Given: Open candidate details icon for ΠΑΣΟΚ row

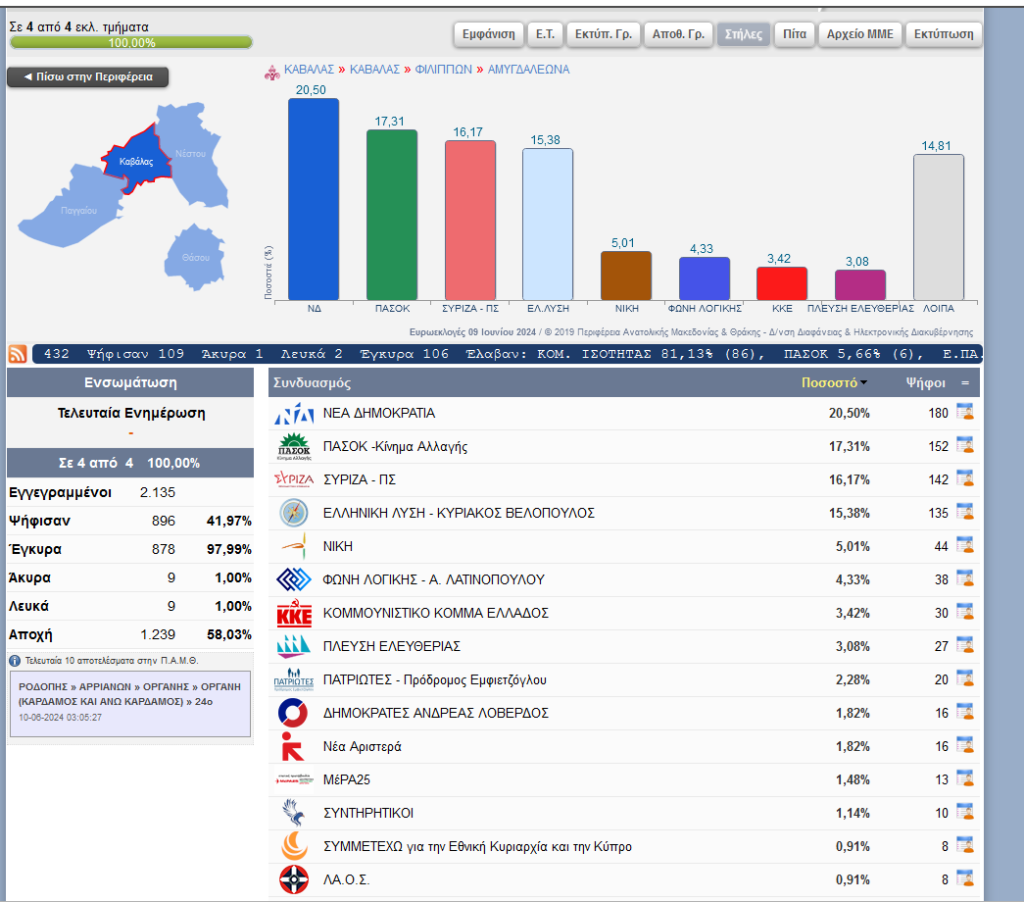Looking at the screenshot, I should pyautogui.click(x=965, y=446).
